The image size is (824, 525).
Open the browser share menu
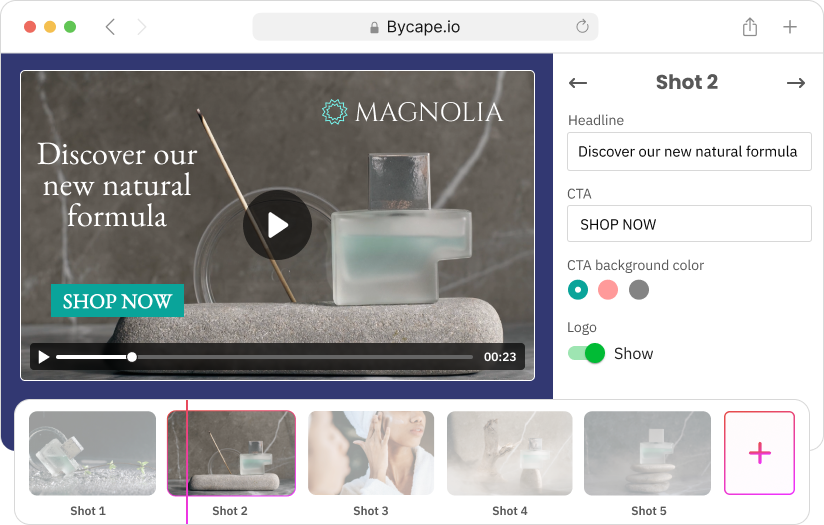pyautogui.click(x=750, y=27)
